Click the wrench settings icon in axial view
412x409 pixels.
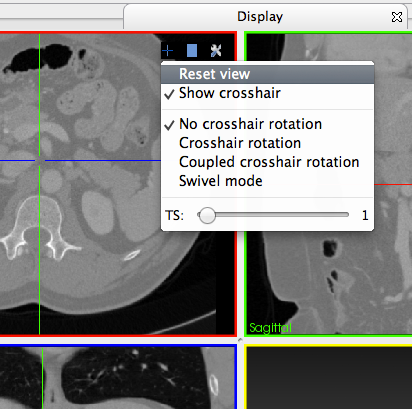216,51
